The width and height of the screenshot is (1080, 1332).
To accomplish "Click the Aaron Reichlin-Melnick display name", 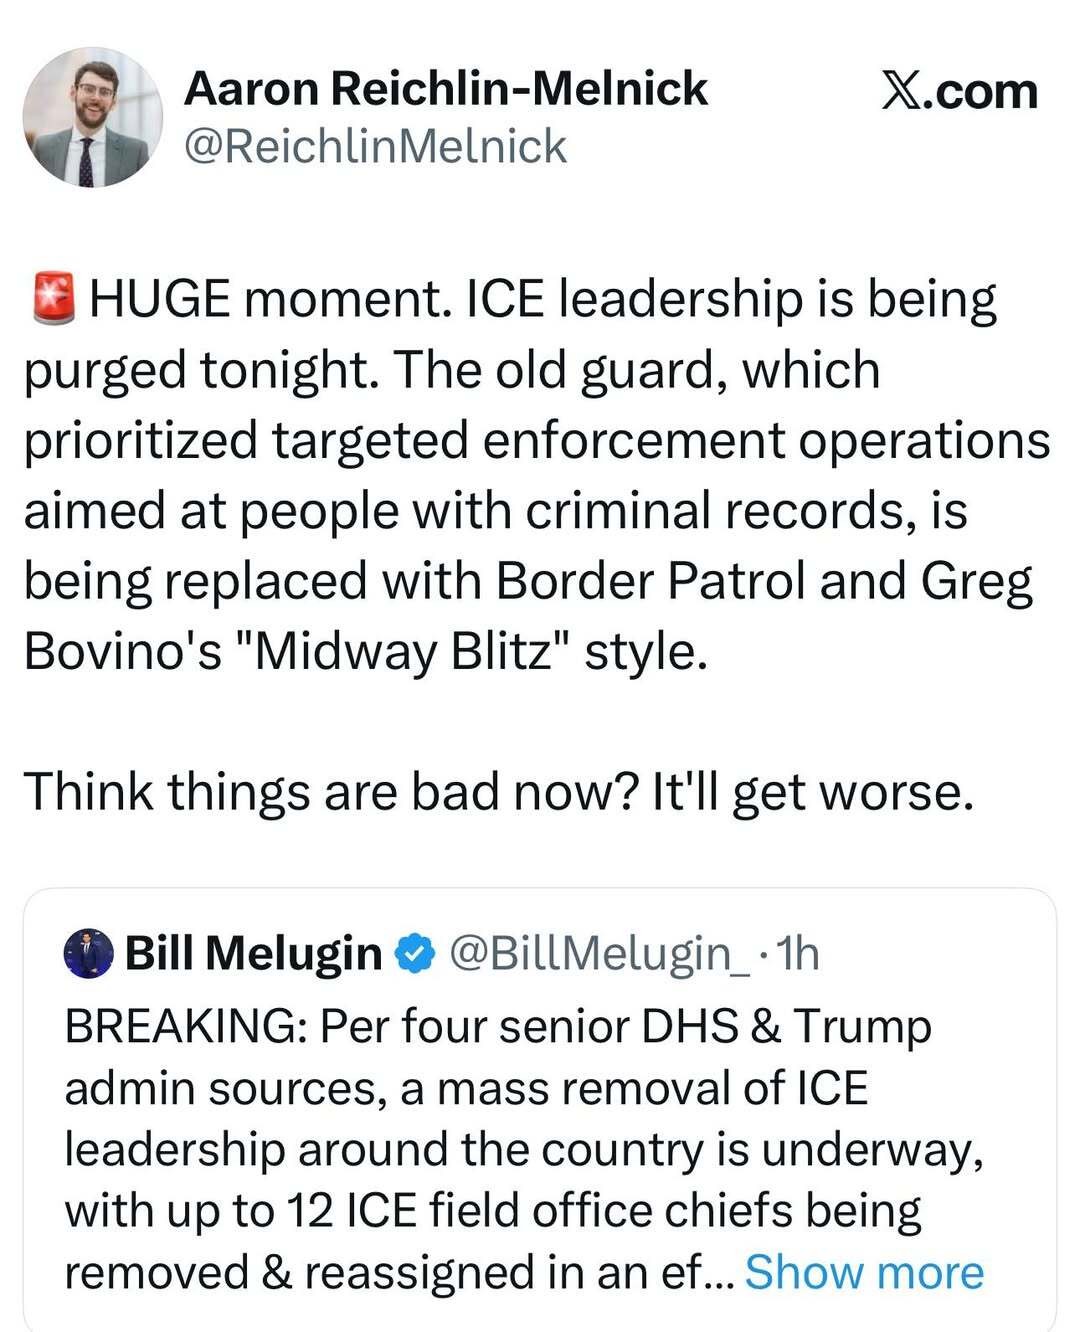I will pyautogui.click(x=445, y=89).
